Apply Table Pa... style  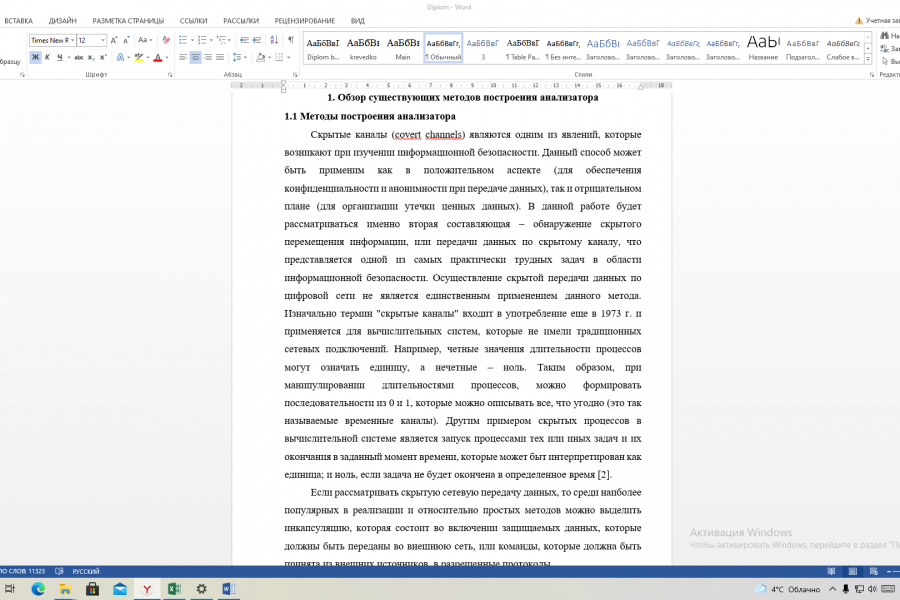point(523,48)
